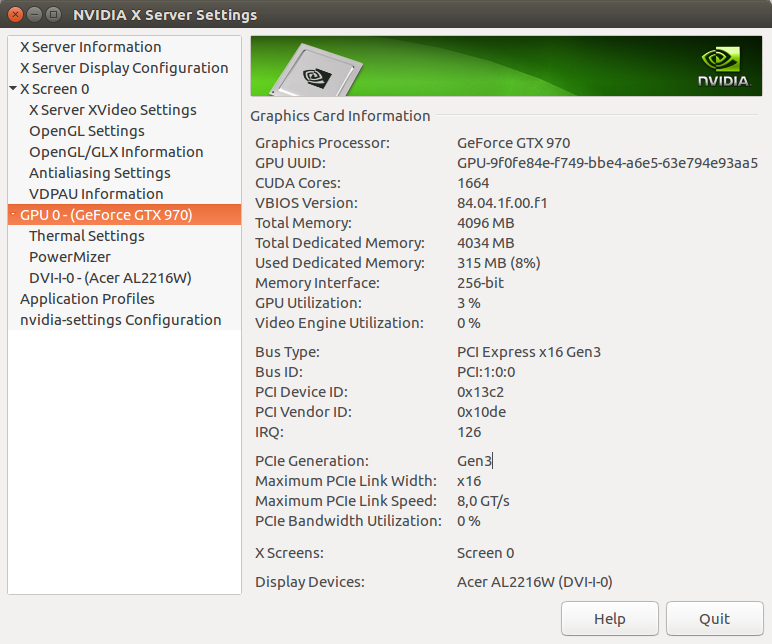Click PCI Vendor ID value 0x10de
The width and height of the screenshot is (772, 644).
tap(482, 412)
